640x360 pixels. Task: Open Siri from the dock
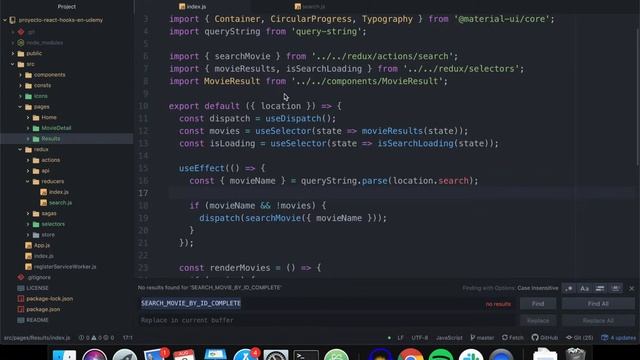(x=94, y=355)
